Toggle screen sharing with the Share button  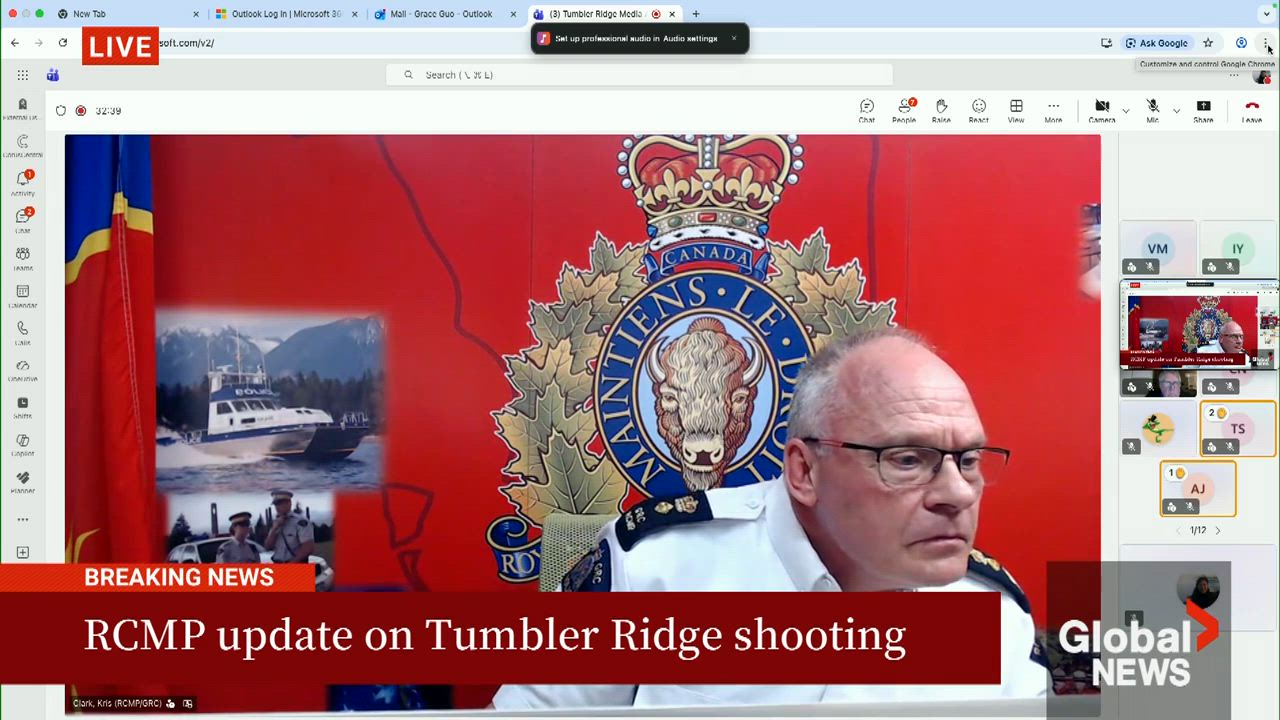(x=1203, y=110)
